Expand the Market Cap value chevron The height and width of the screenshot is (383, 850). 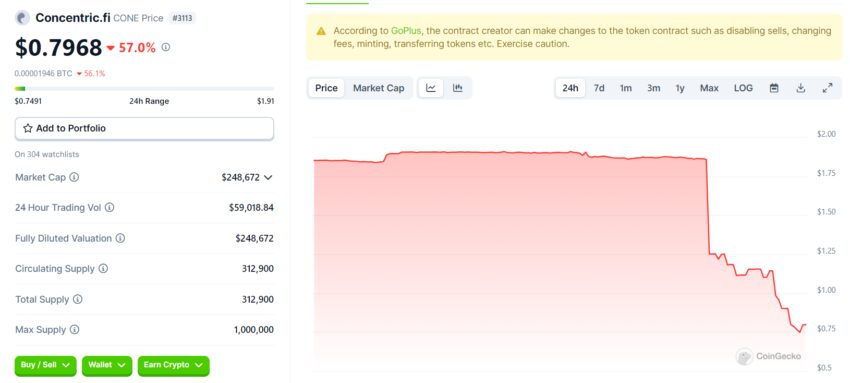268,177
